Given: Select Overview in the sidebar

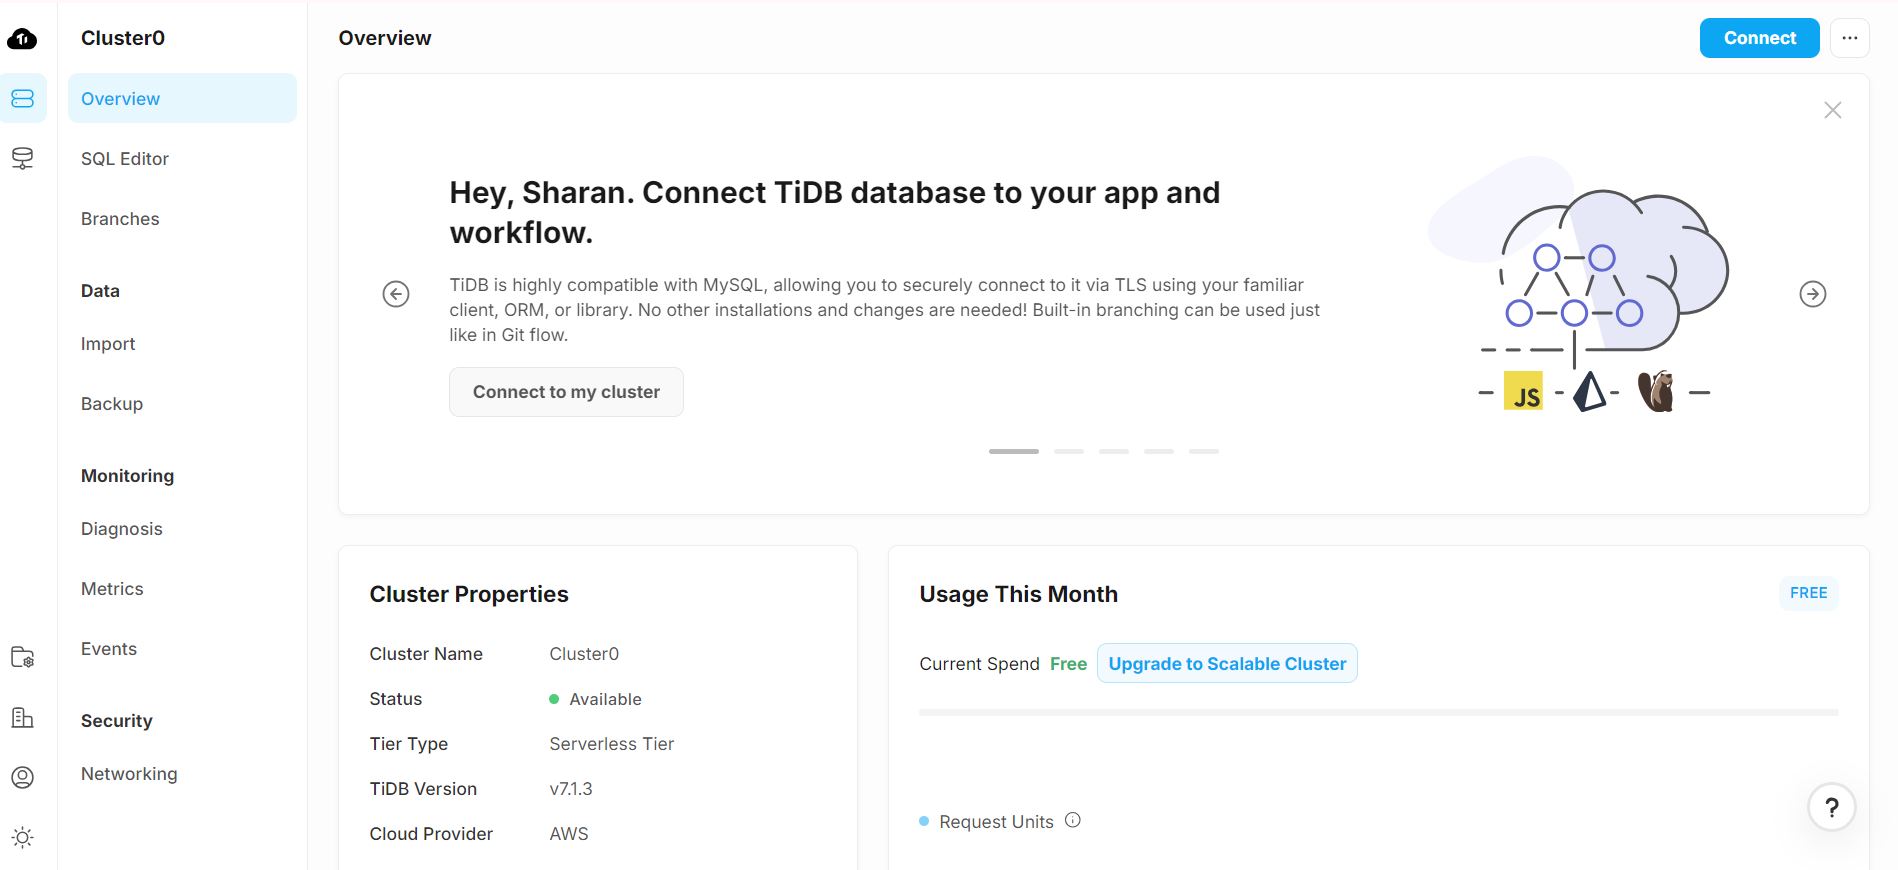Looking at the screenshot, I should coord(182,98).
